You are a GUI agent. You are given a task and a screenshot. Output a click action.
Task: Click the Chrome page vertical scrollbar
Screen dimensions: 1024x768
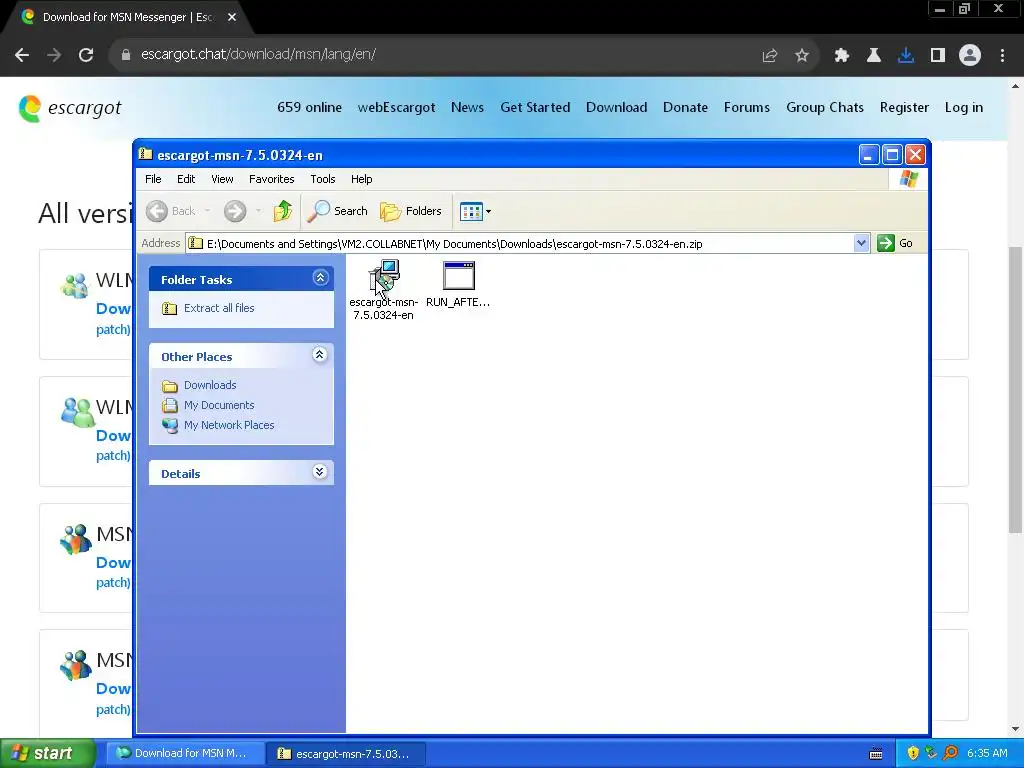[x=1016, y=389]
